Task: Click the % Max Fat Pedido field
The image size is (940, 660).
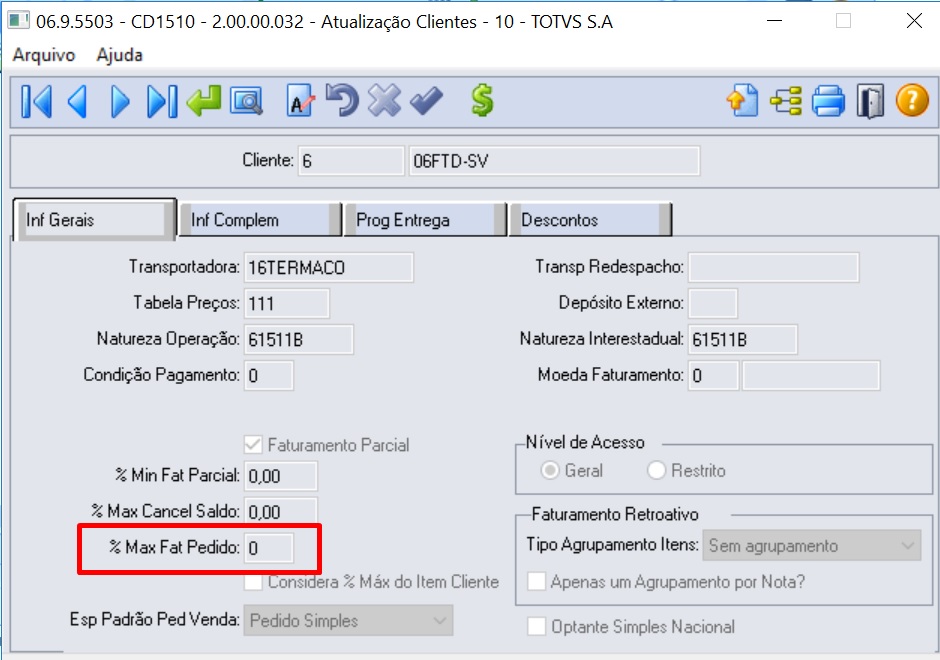Action: [269, 548]
